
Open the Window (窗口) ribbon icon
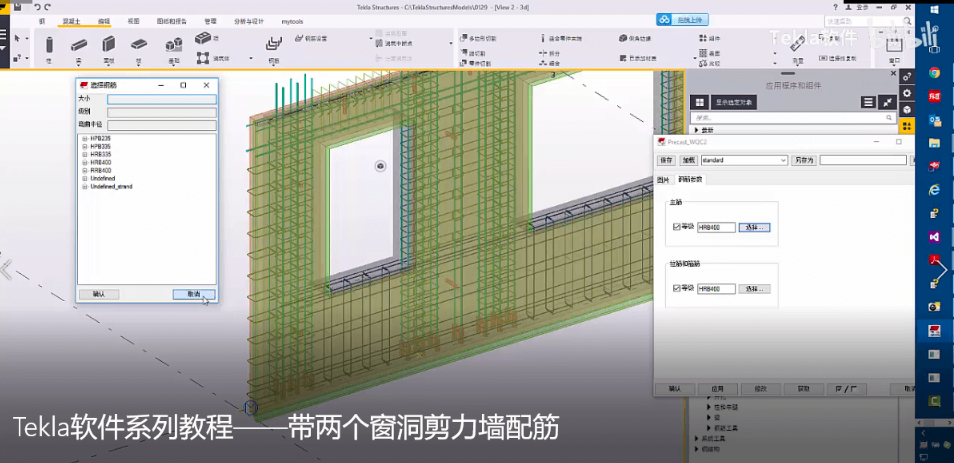tap(894, 44)
